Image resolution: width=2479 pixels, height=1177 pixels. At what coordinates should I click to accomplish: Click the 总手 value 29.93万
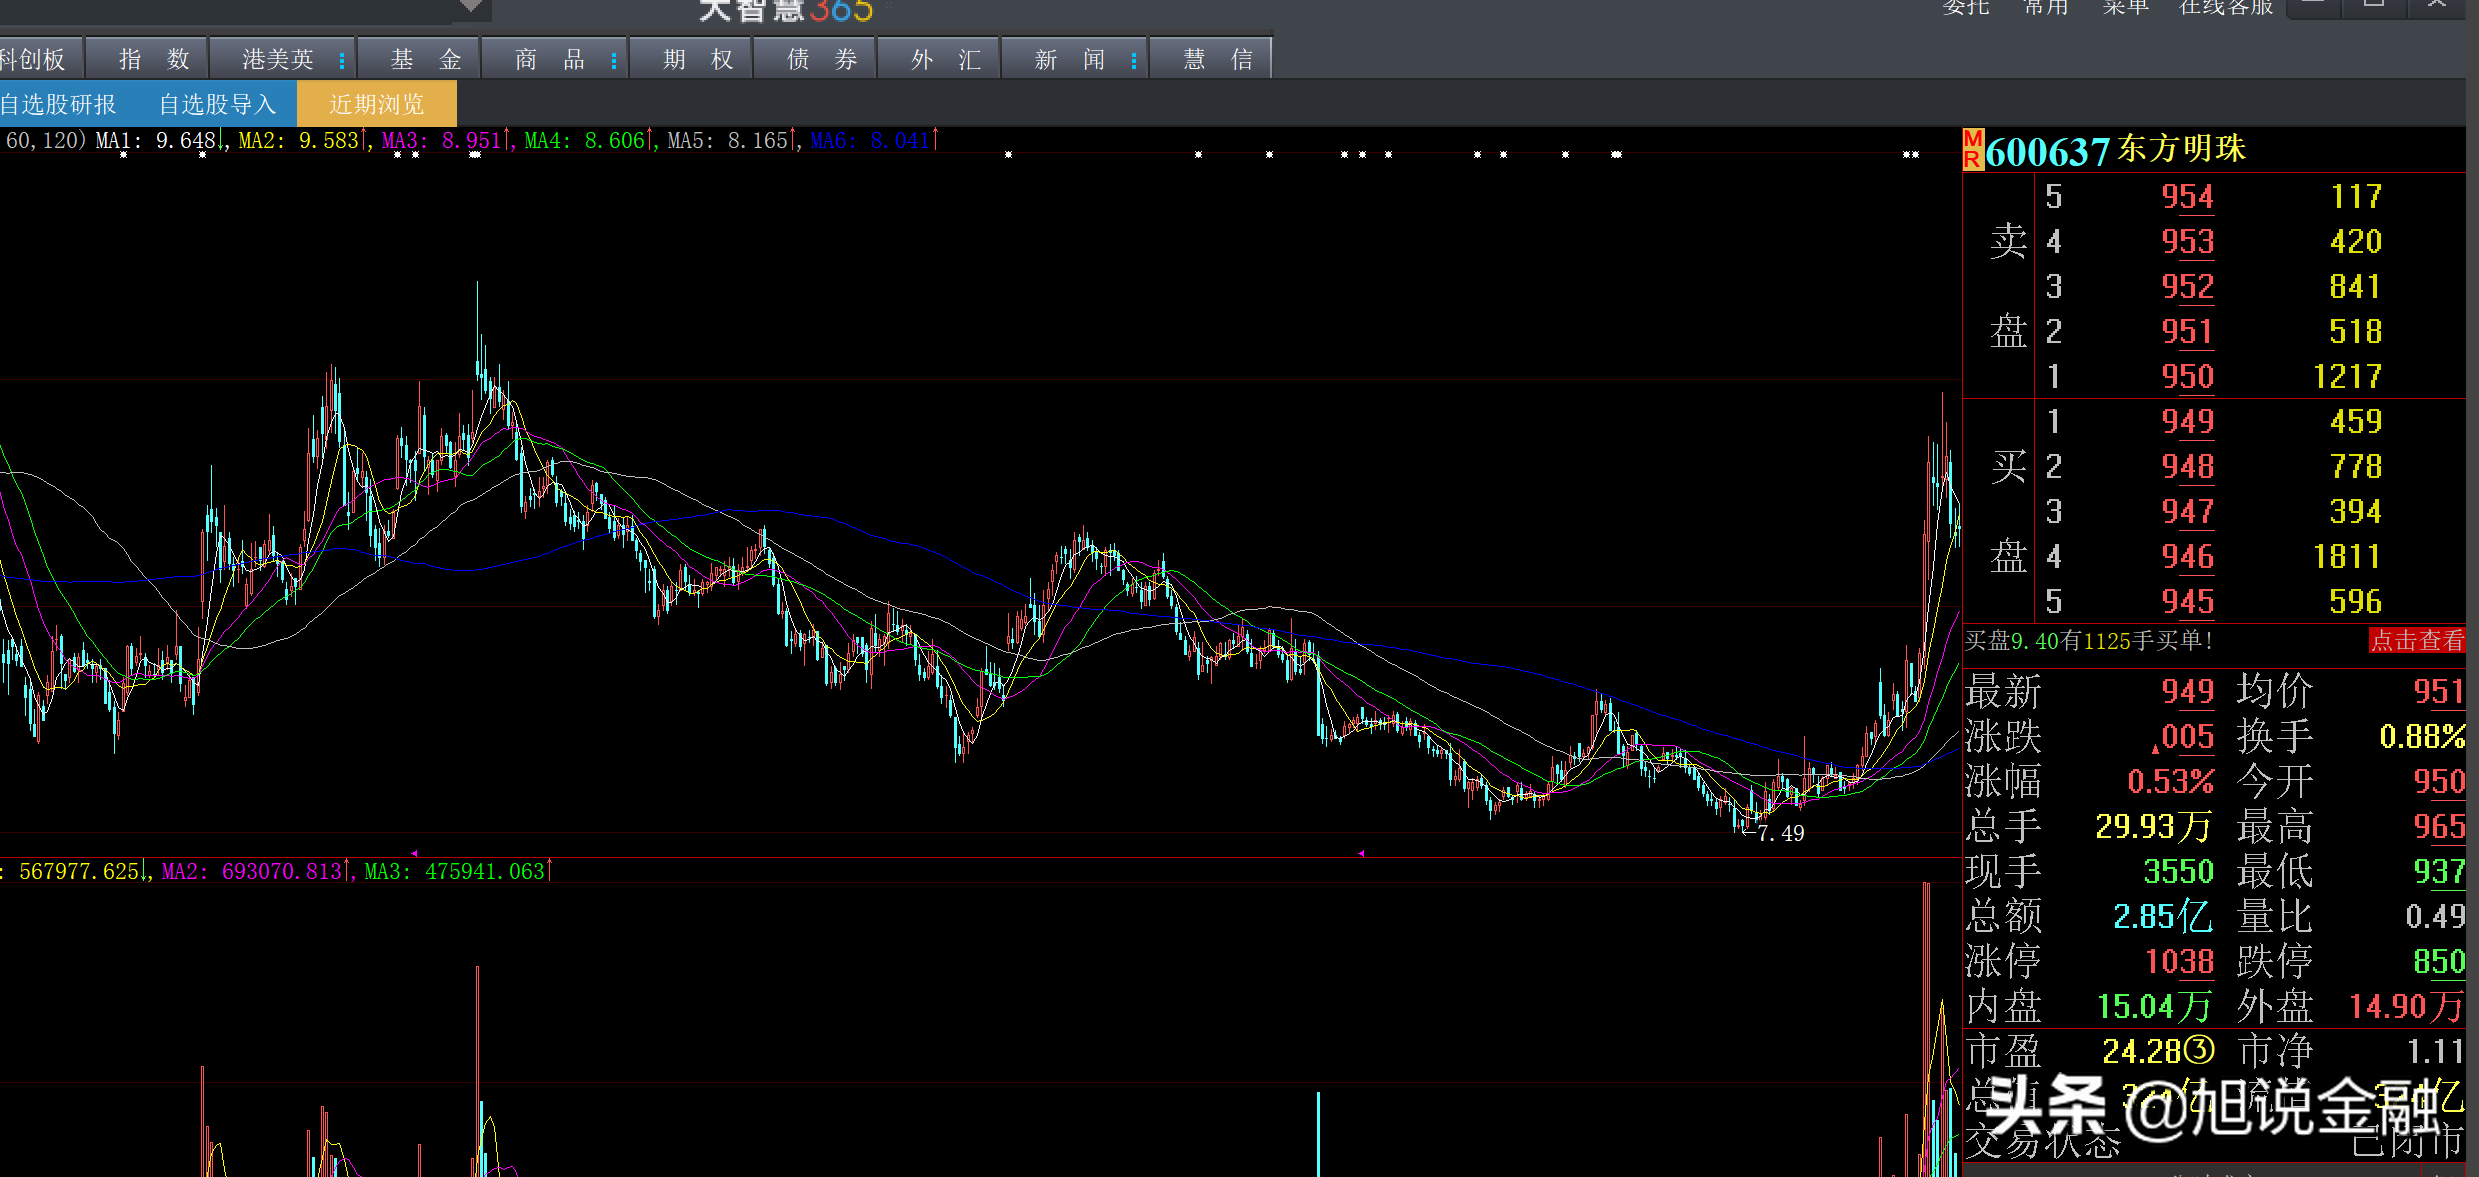point(2153,826)
